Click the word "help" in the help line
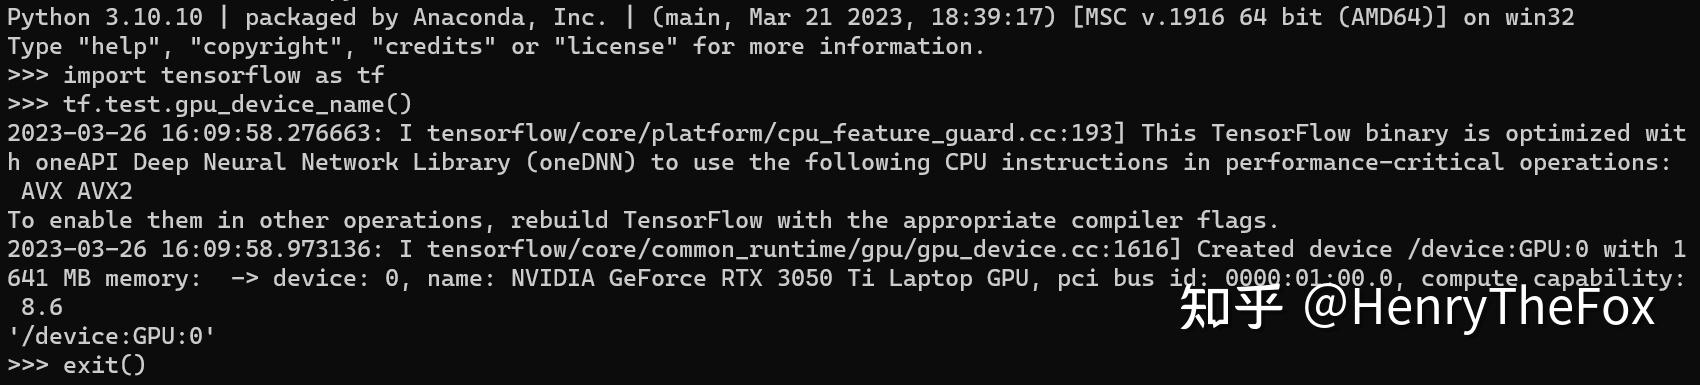 coord(118,47)
